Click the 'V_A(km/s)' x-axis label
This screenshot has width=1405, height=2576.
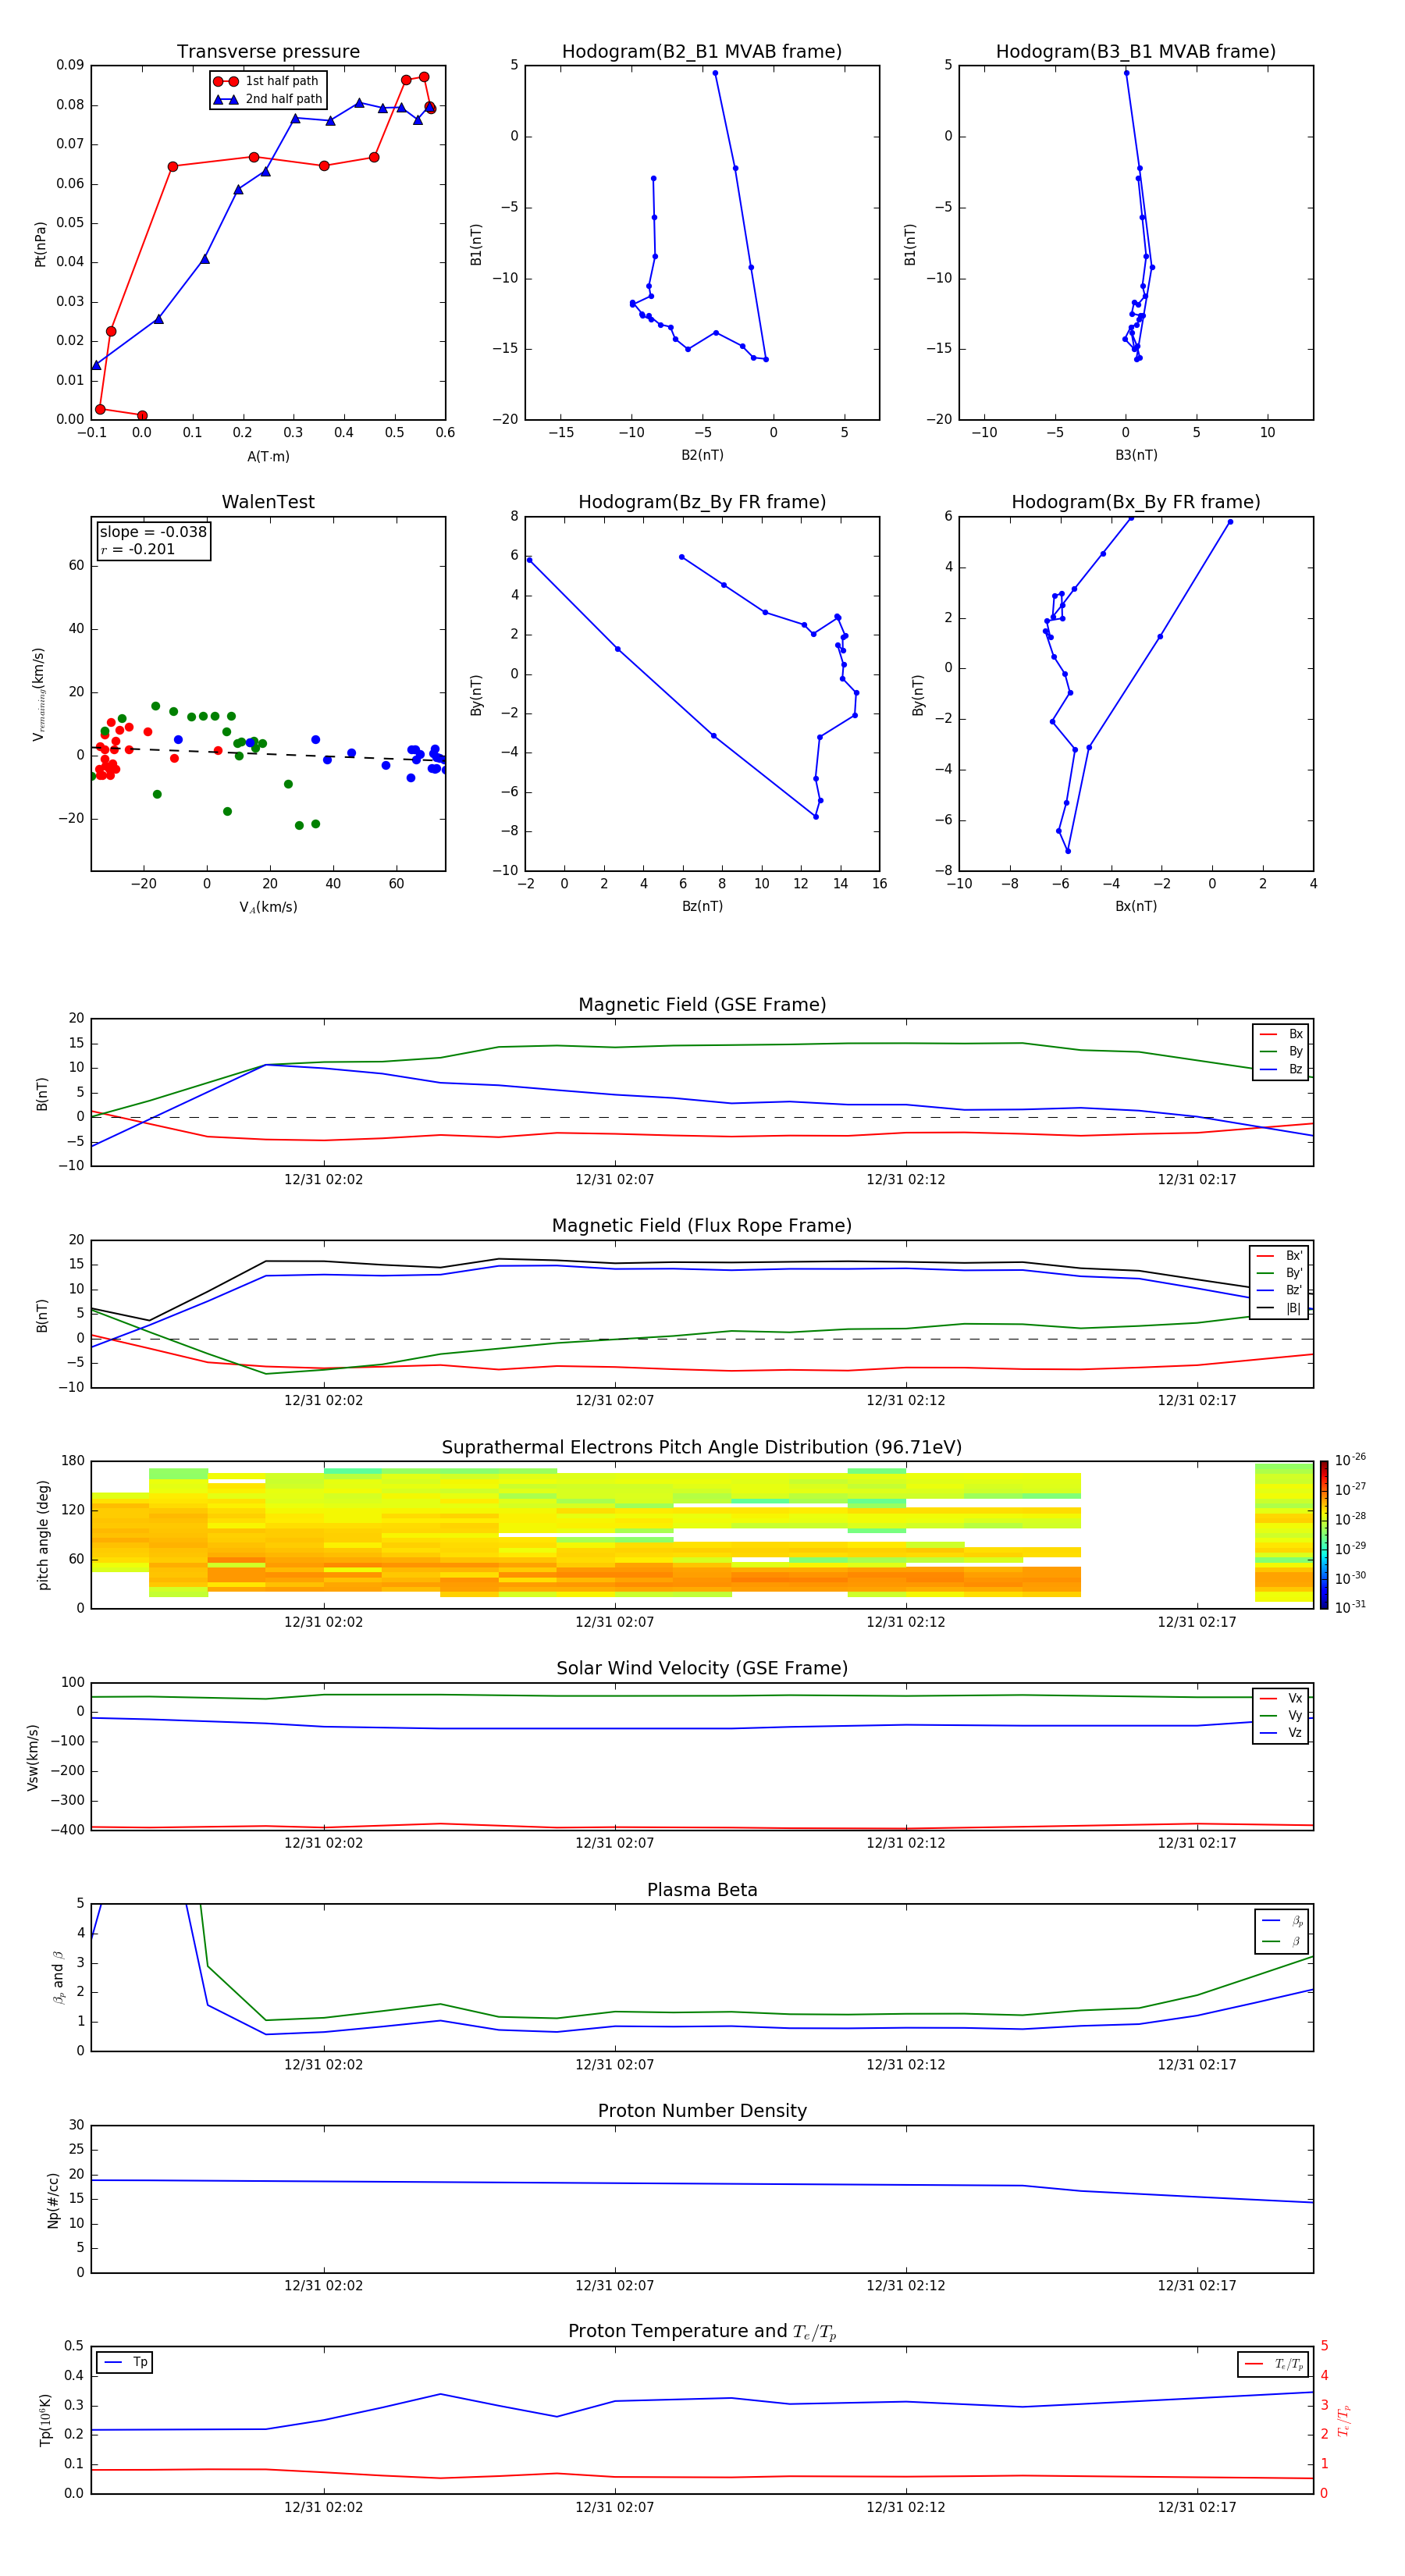[x=268, y=907]
